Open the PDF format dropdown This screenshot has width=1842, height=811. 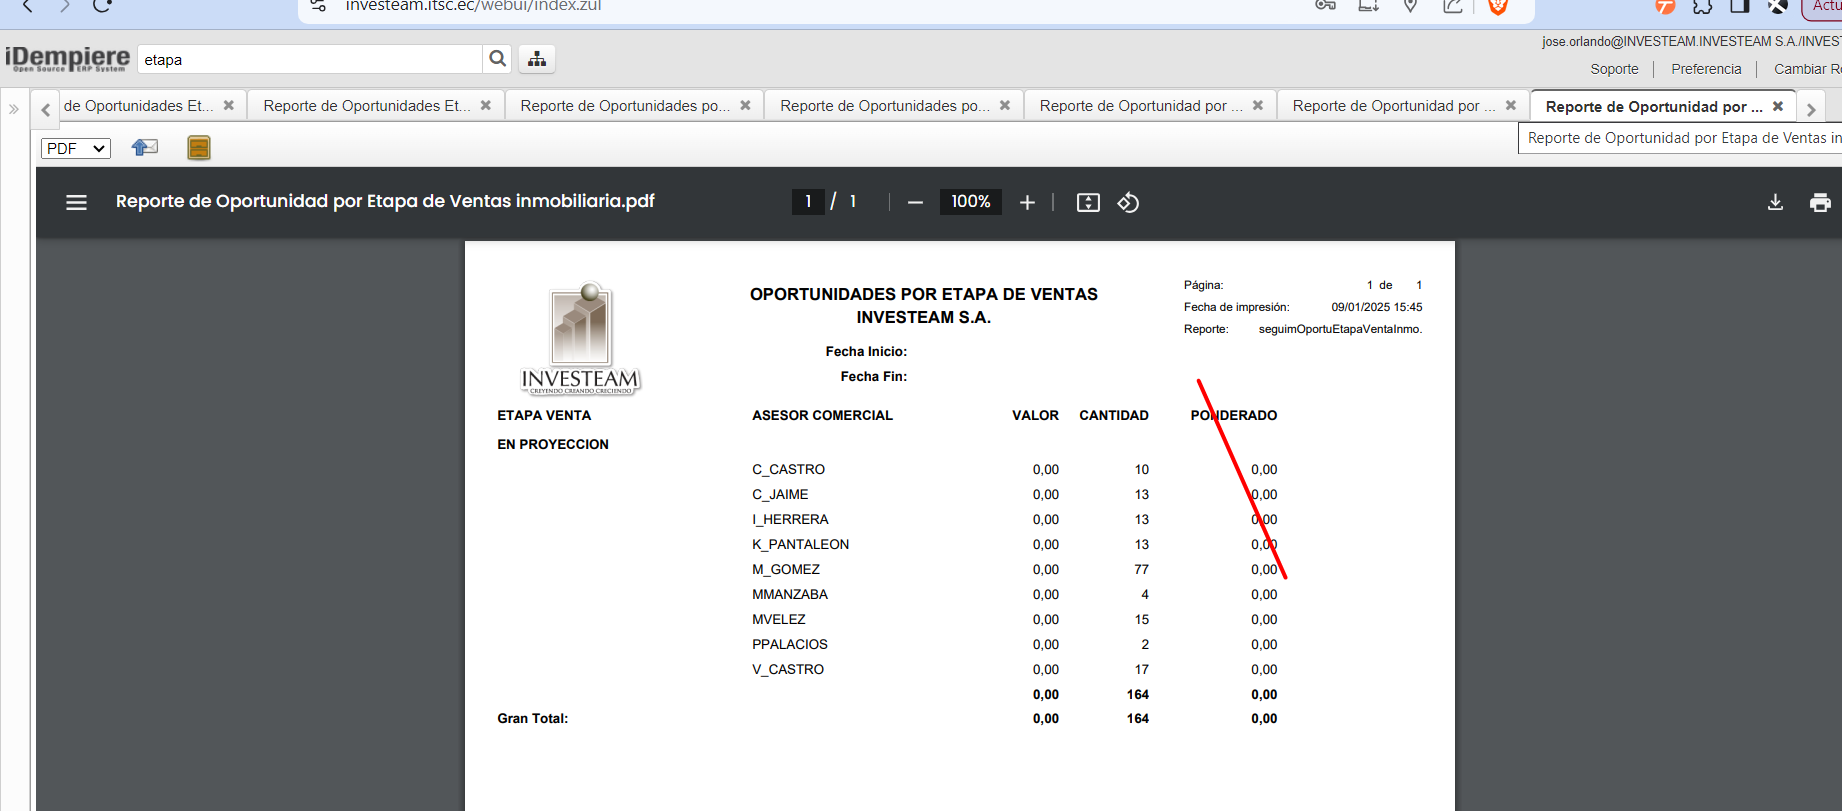click(x=76, y=148)
